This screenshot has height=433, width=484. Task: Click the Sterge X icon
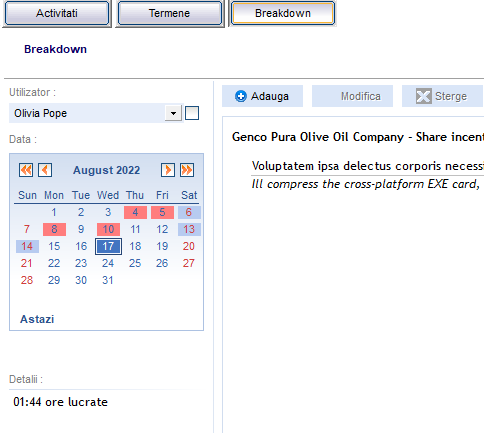coord(424,96)
